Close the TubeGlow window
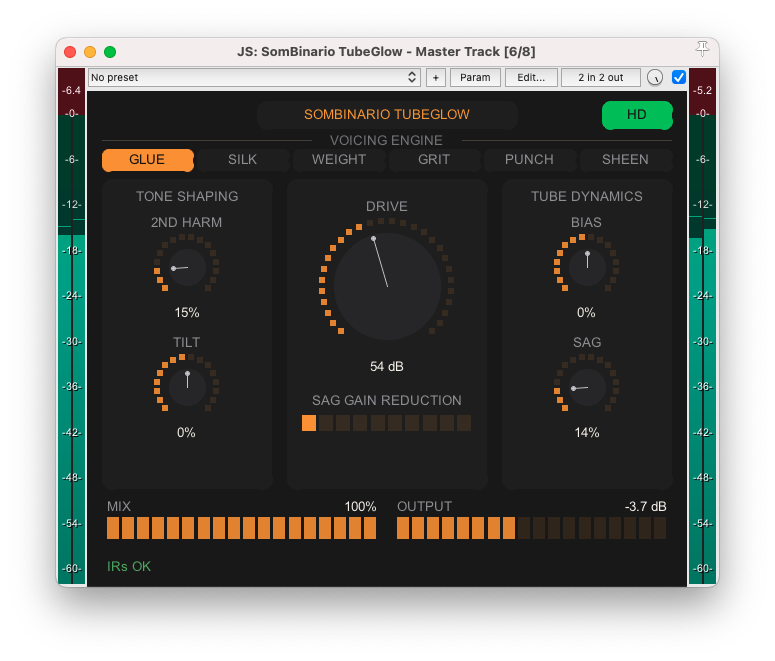The height and width of the screenshot is (661, 775). 70,52
